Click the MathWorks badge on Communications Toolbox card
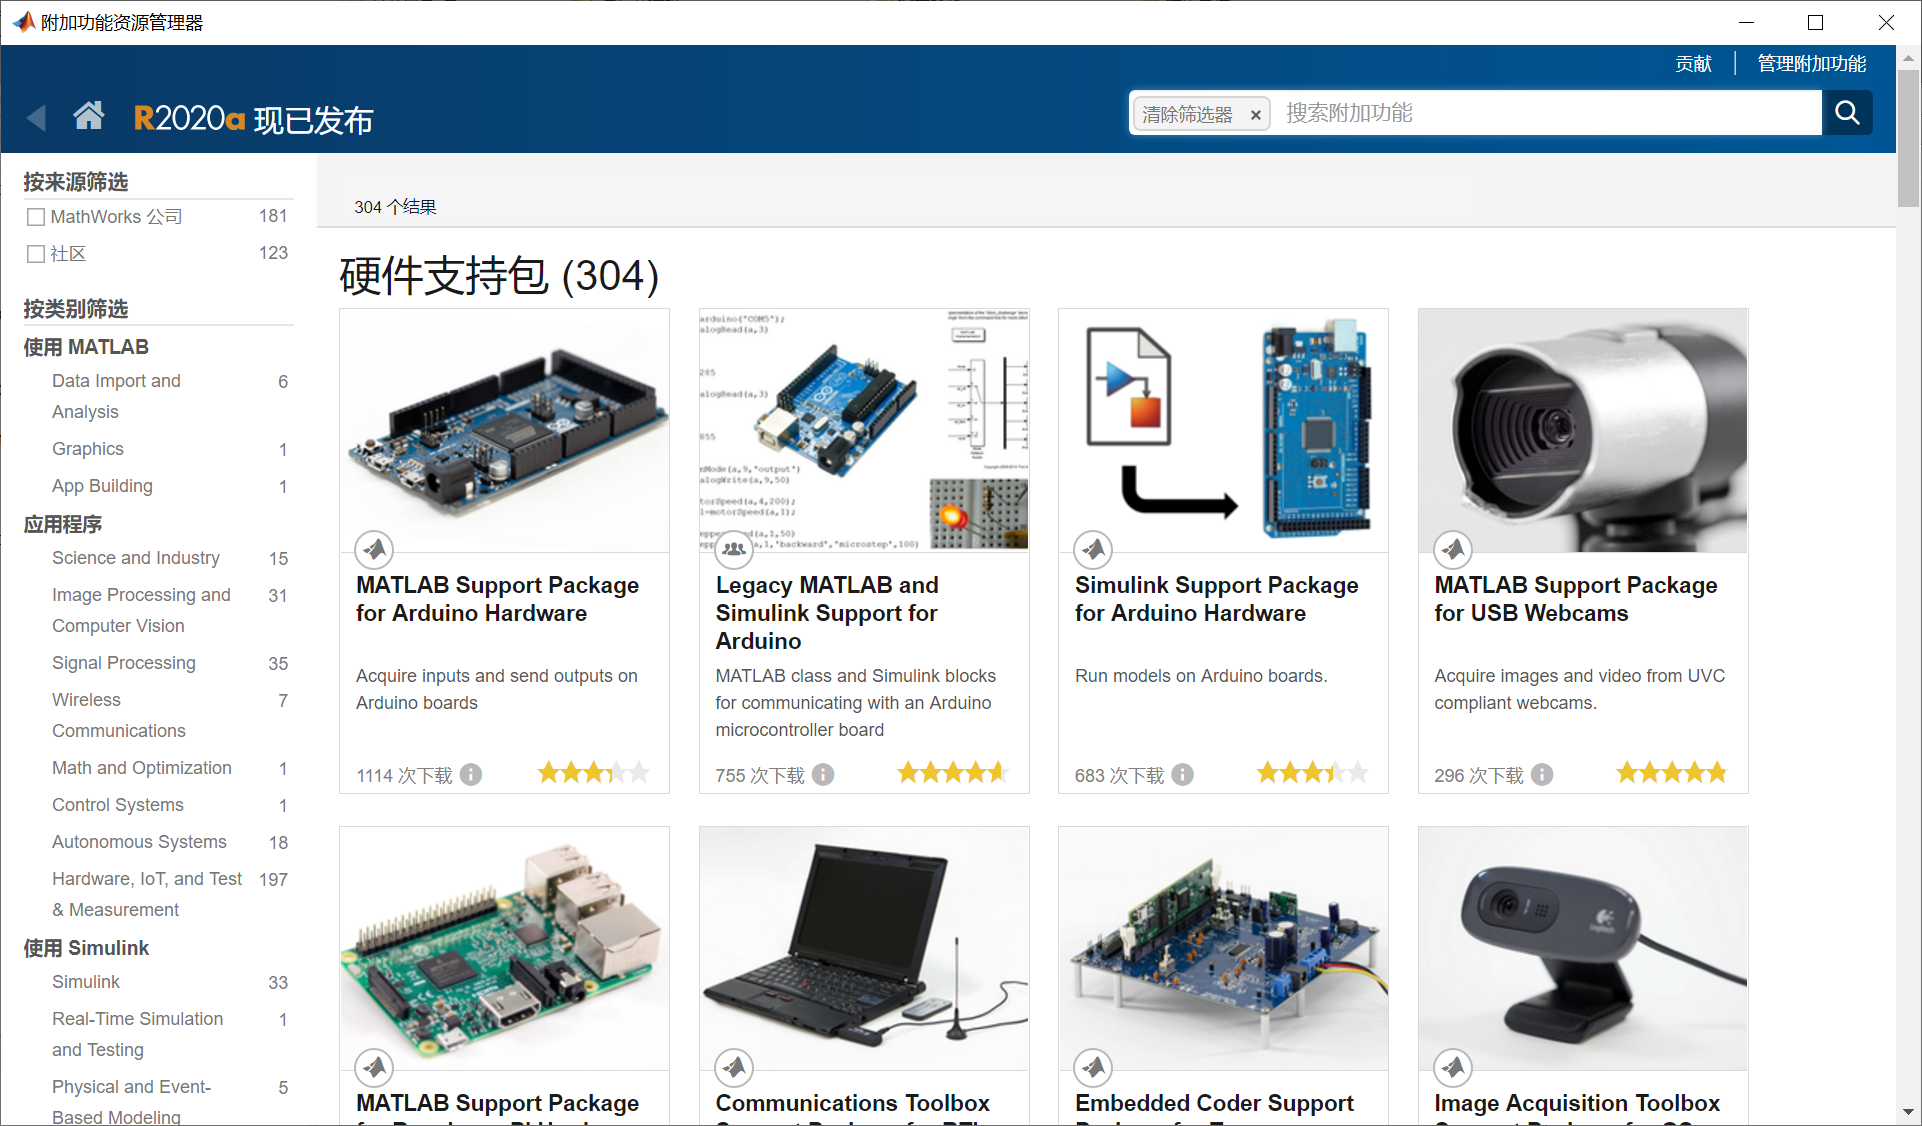 (734, 1067)
